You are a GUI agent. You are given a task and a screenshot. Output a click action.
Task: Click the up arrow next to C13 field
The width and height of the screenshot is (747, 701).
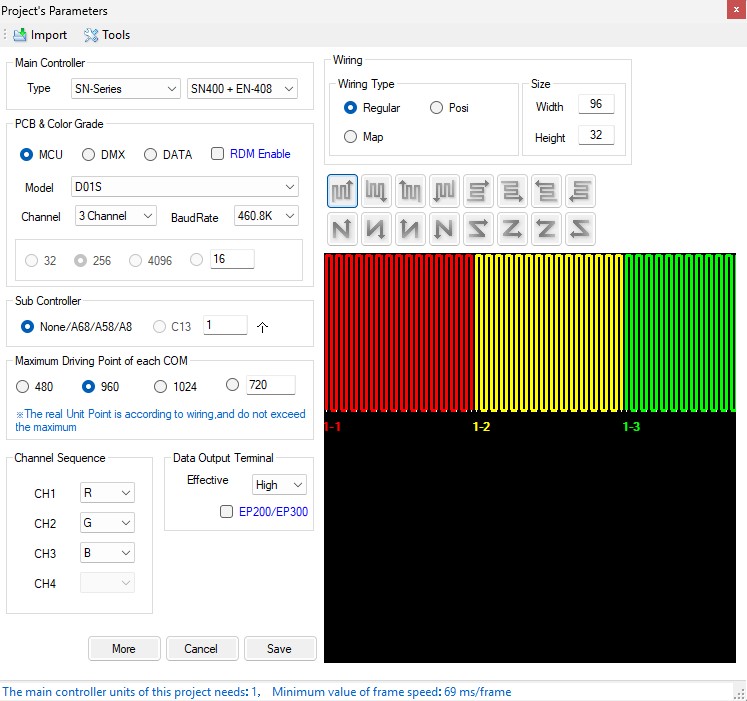[262, 327]
